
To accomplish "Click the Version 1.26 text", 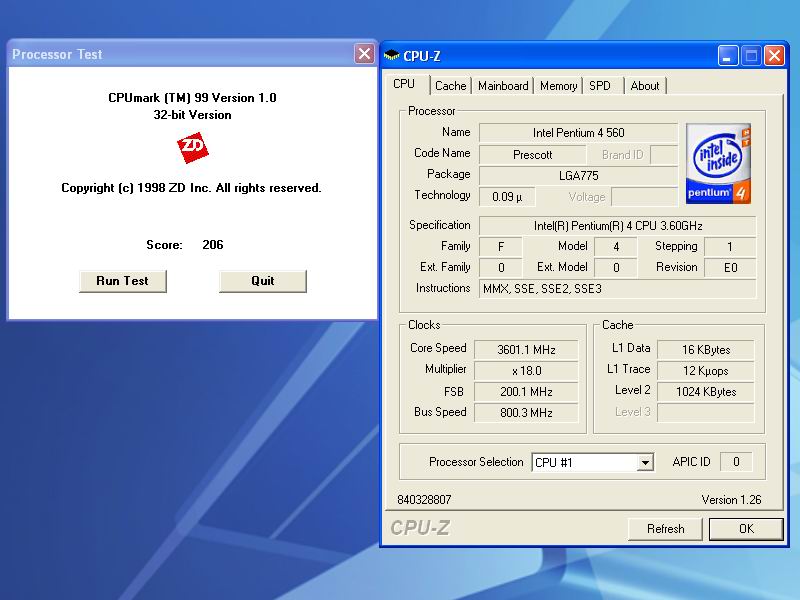I will (x=731, y=500).
